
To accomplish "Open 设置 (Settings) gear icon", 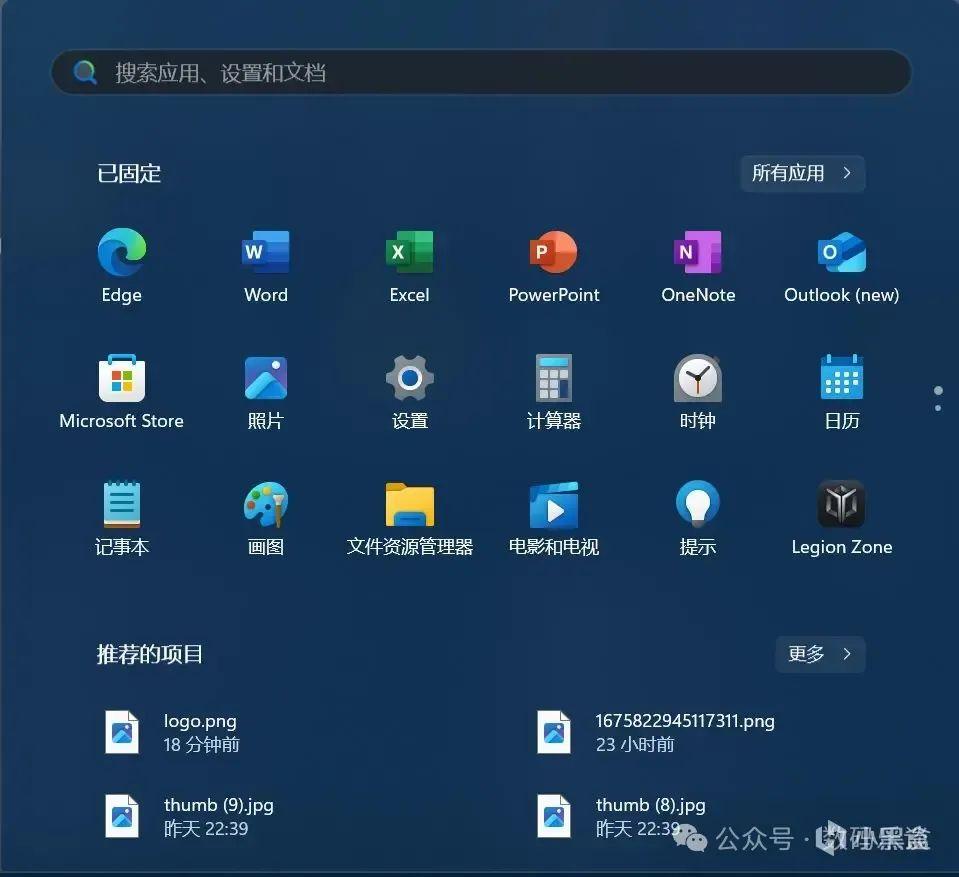I will coord(410,378).
